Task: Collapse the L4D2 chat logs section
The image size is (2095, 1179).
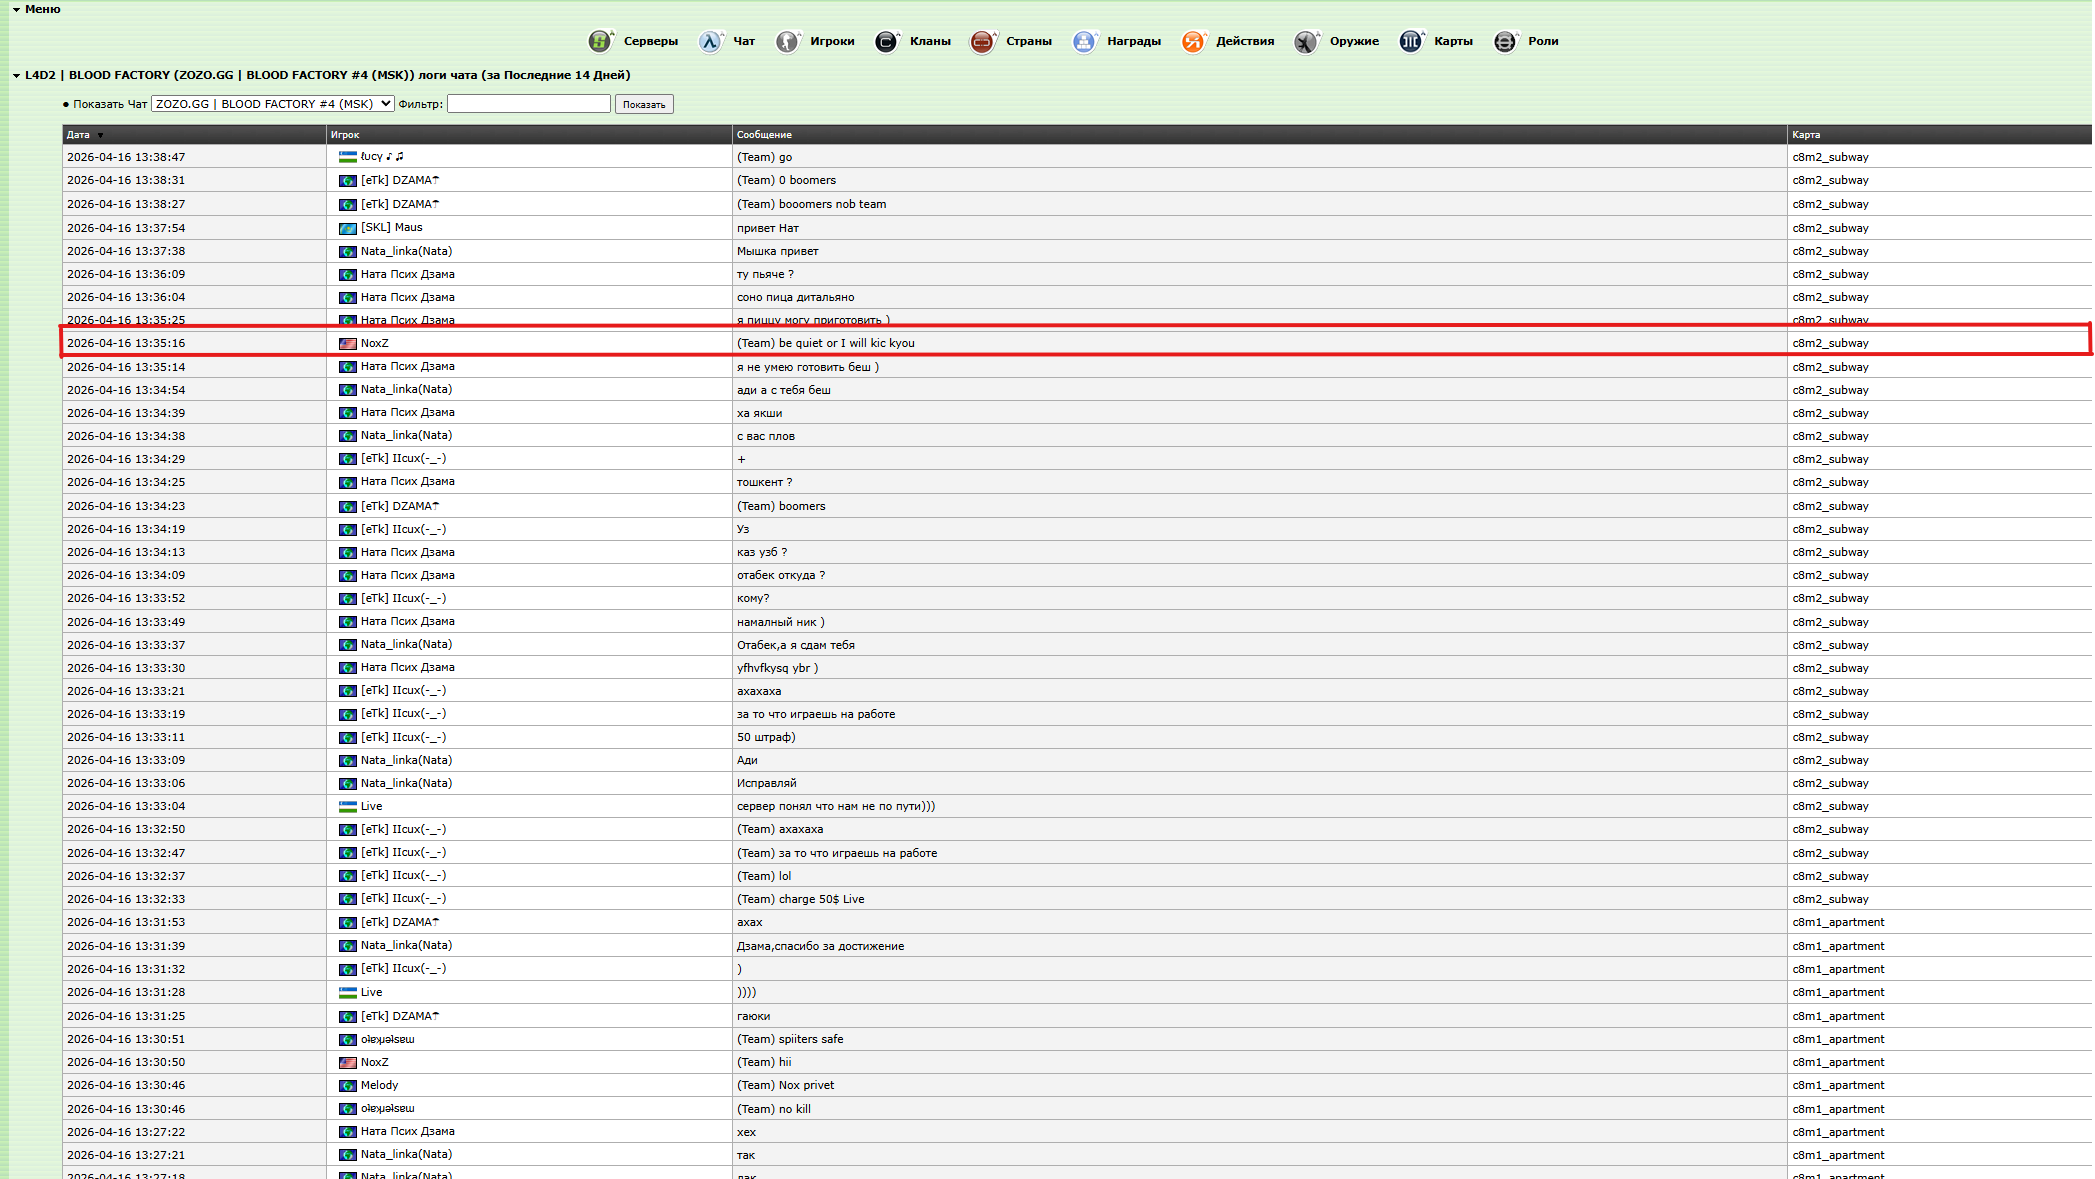Action: pyautogui.click(x=17, y=76)
